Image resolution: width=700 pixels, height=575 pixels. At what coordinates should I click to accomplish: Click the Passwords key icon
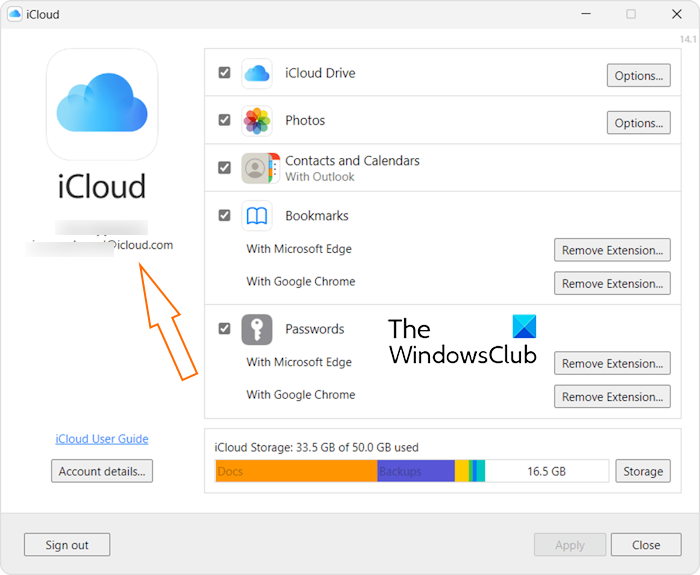[x=257, y=329]
